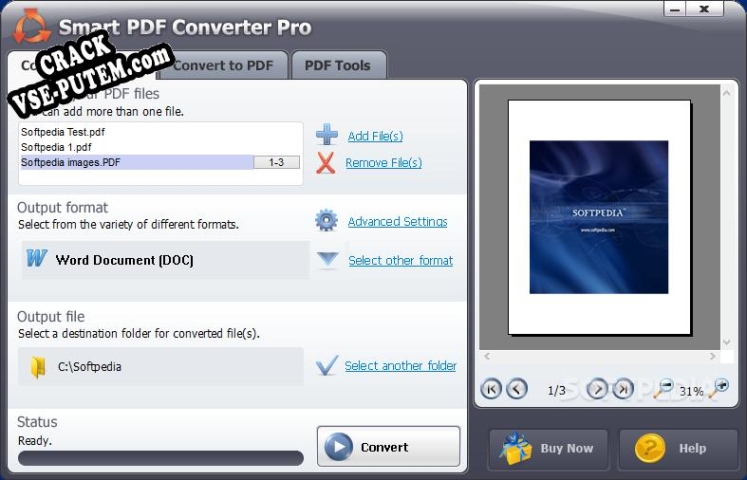
Task: Click the gift box Buy Now icon
Action: coord(516,448)
